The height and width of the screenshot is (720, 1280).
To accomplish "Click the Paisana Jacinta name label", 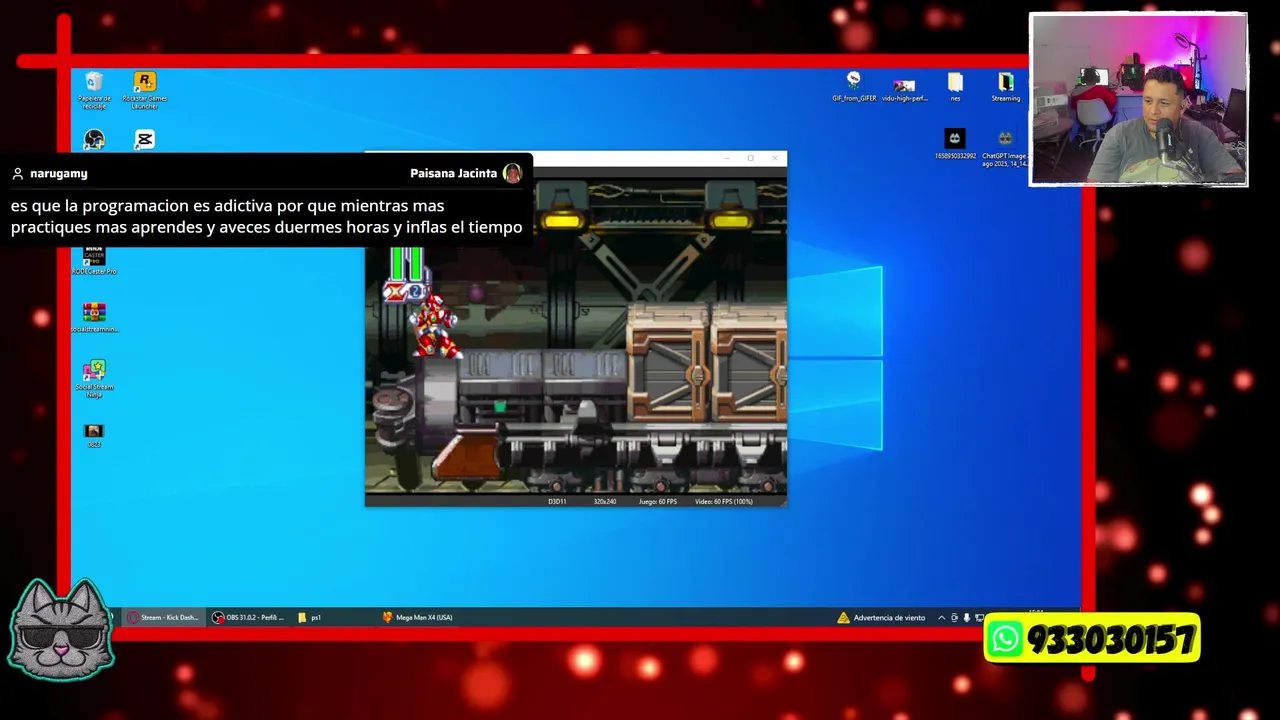I will click(x=453, y=173).
